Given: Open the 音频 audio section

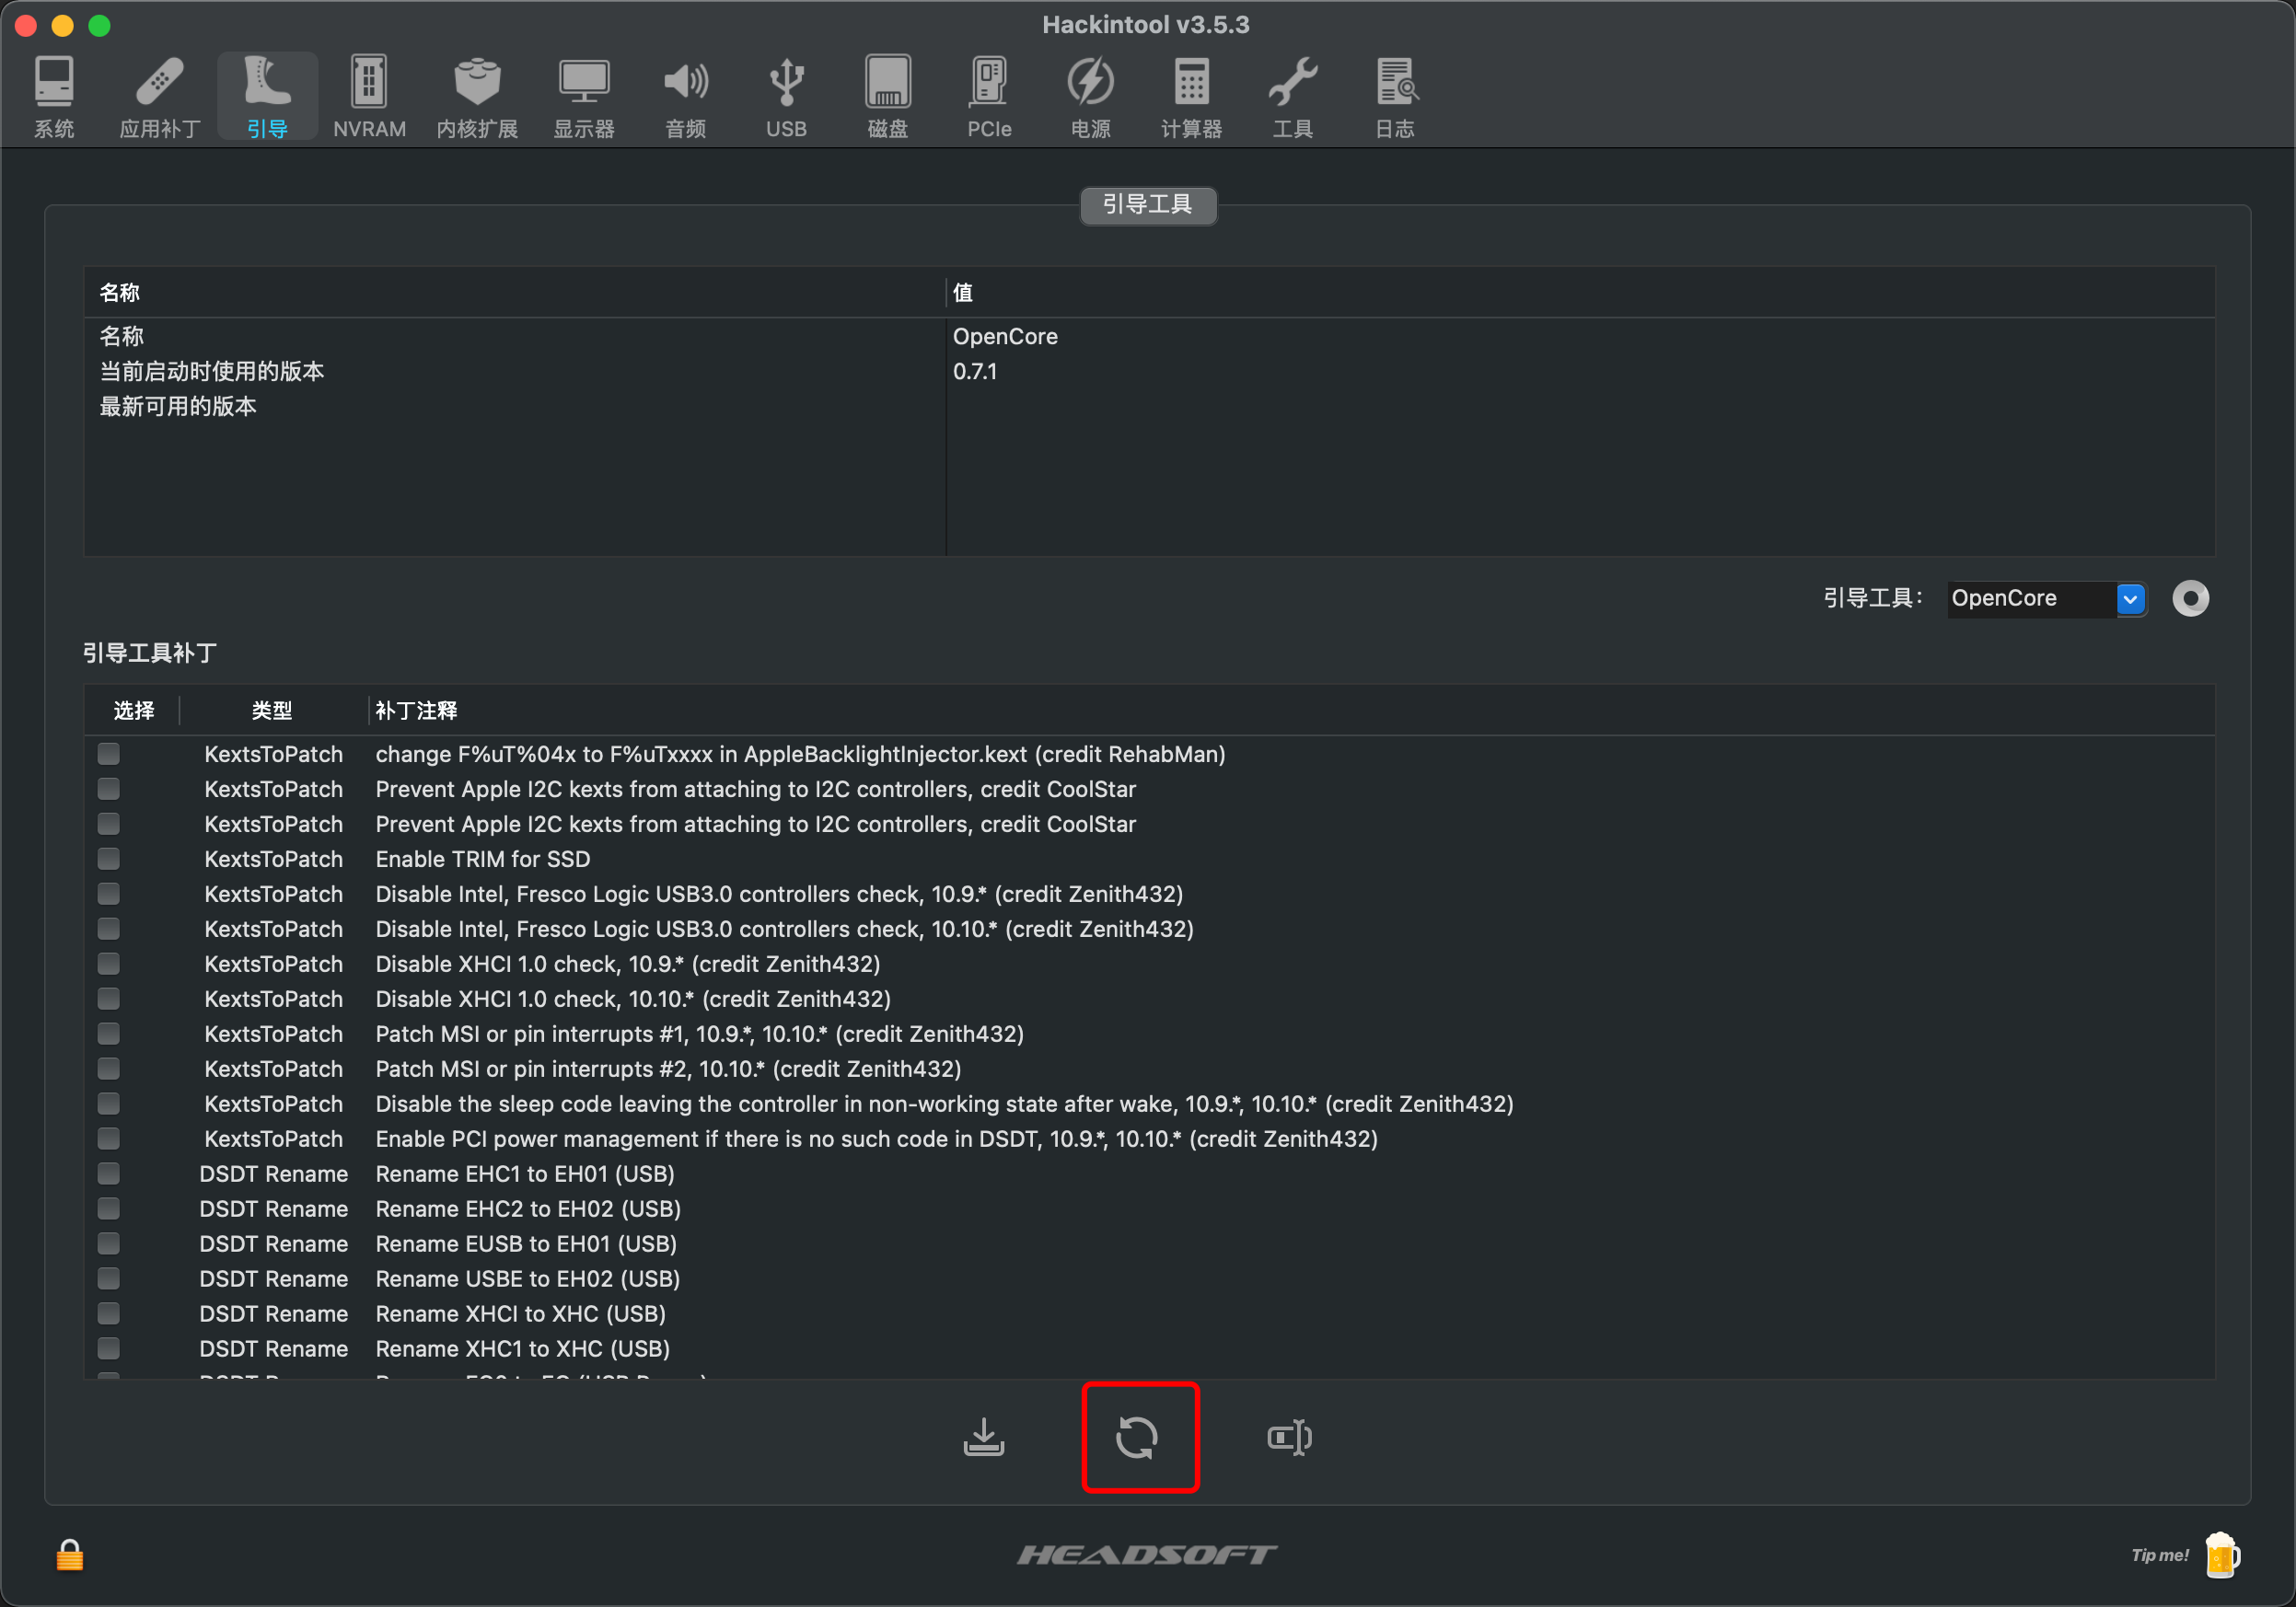Looking at the screenshot, I should (x=686, y=97).
